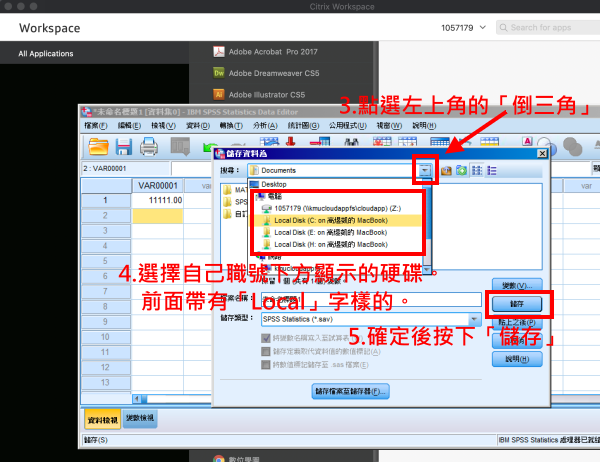Click the file name input field

(x=371, y=299)
